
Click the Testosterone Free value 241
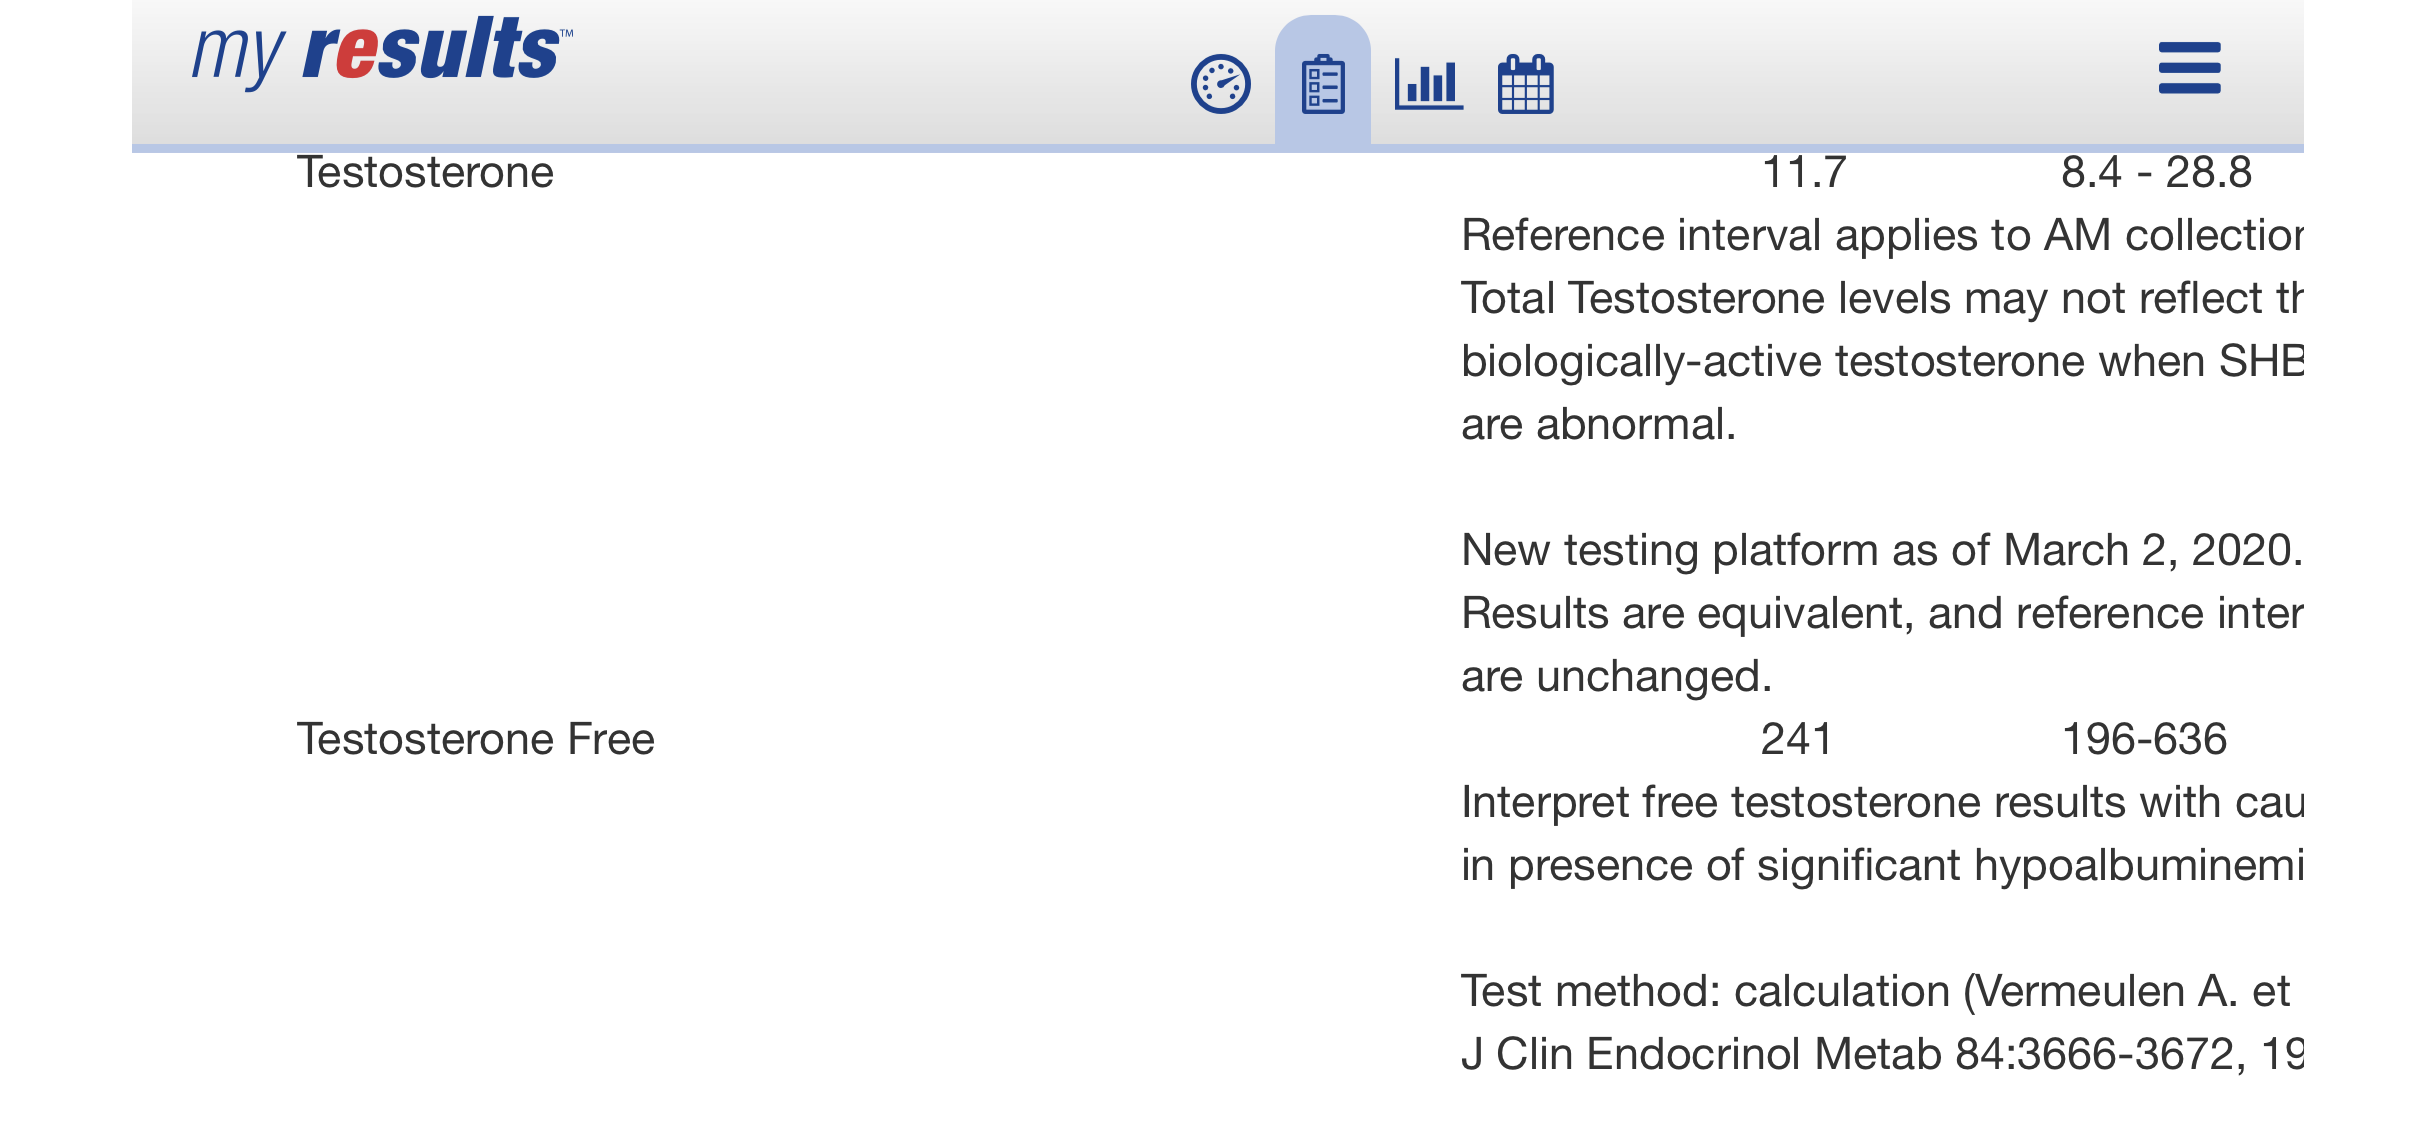(x=1796, y=740)
